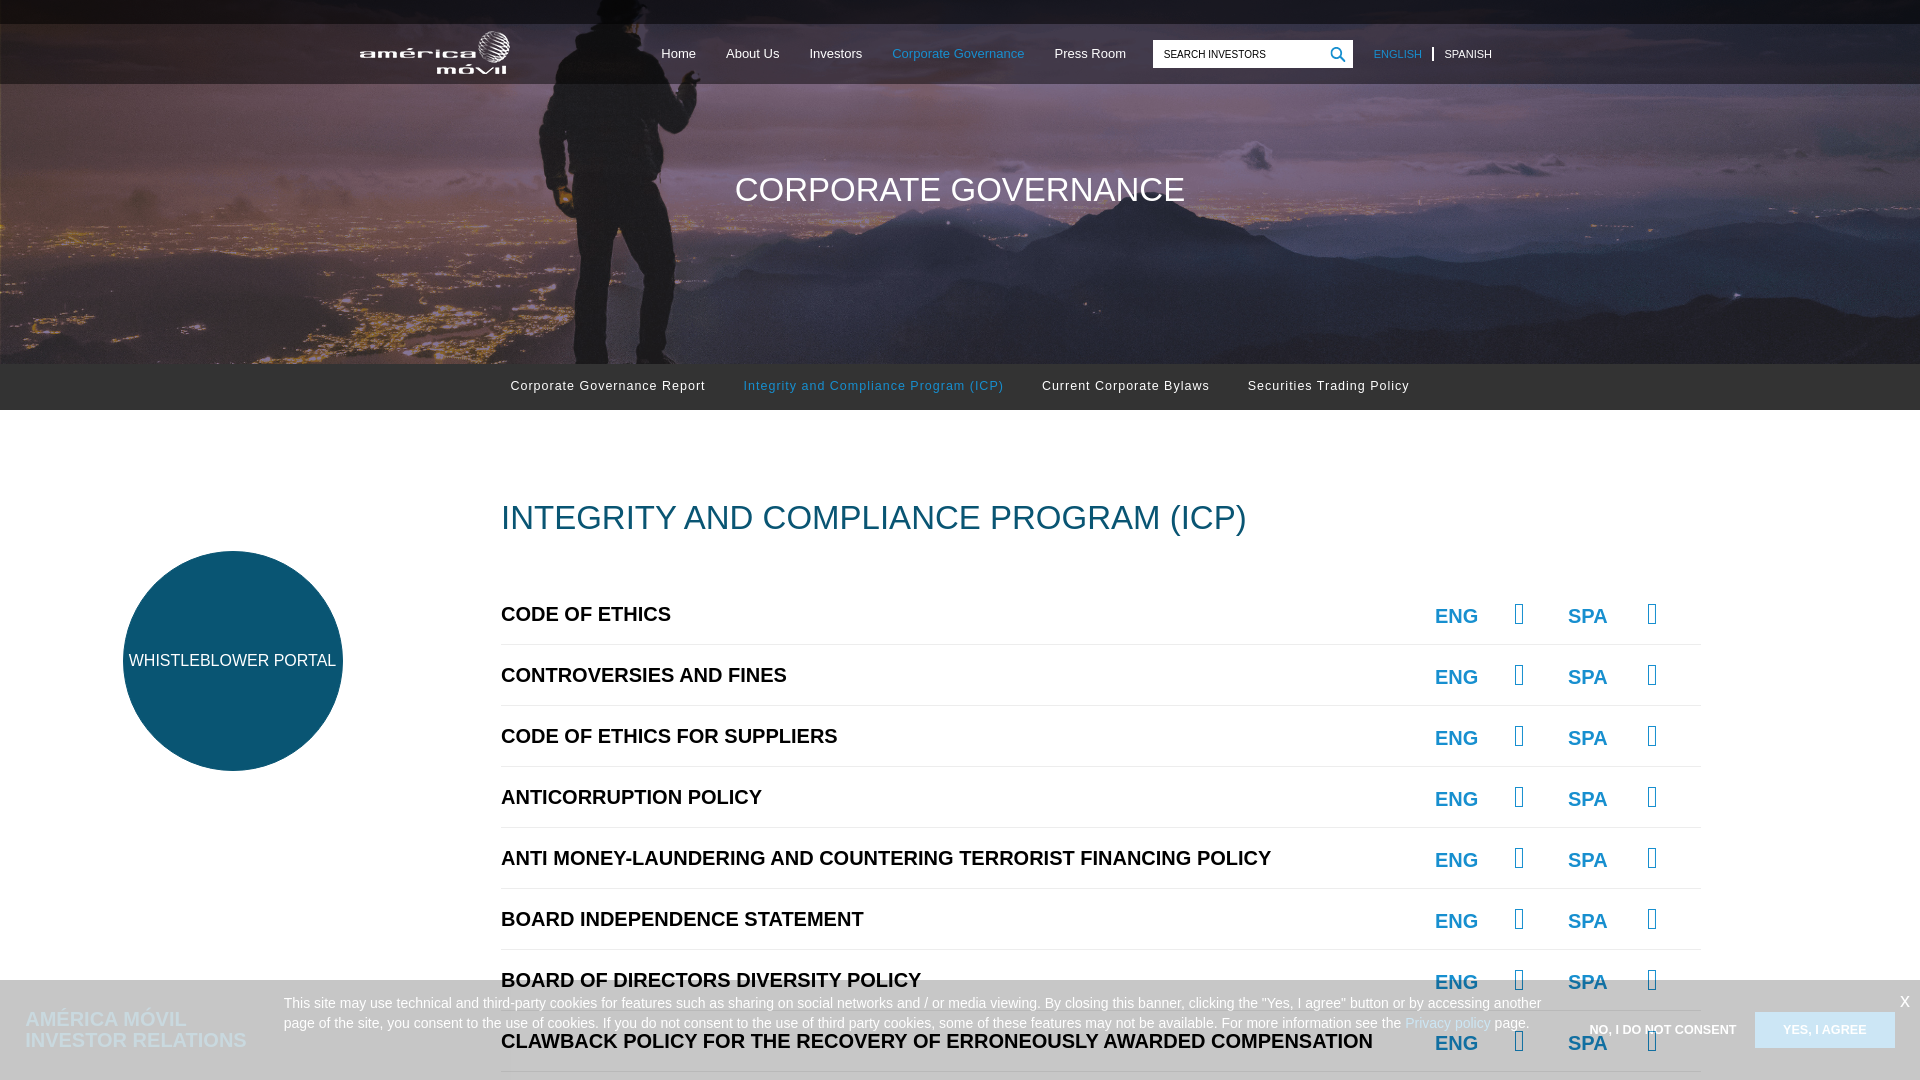Screen dimensions: 1920x1080
Task: Click 'CODE OF ETHICS FOR SUPPLIERS' title
Action: pos(669,736)
